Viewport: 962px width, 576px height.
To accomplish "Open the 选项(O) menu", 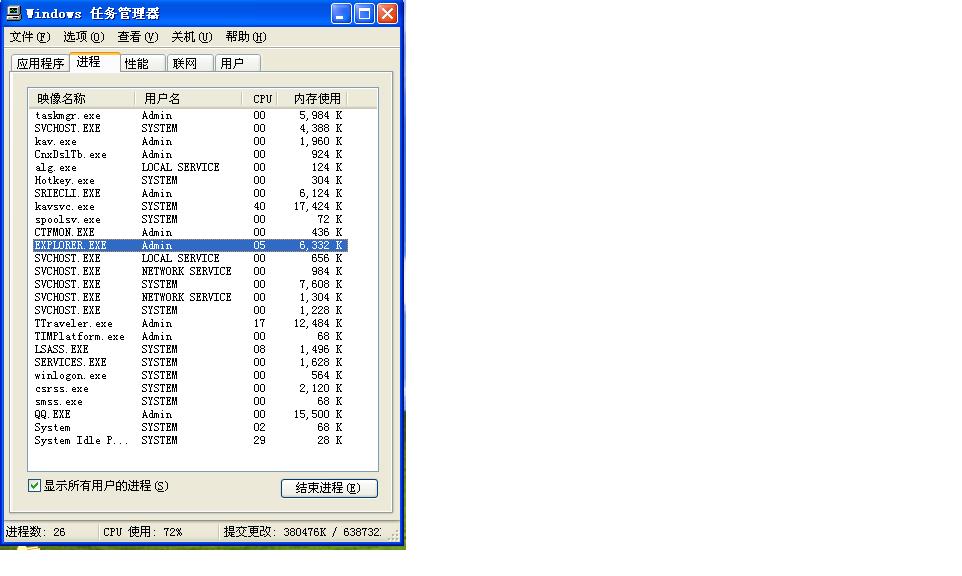I will pyautogui.click(x=83, y=37).
